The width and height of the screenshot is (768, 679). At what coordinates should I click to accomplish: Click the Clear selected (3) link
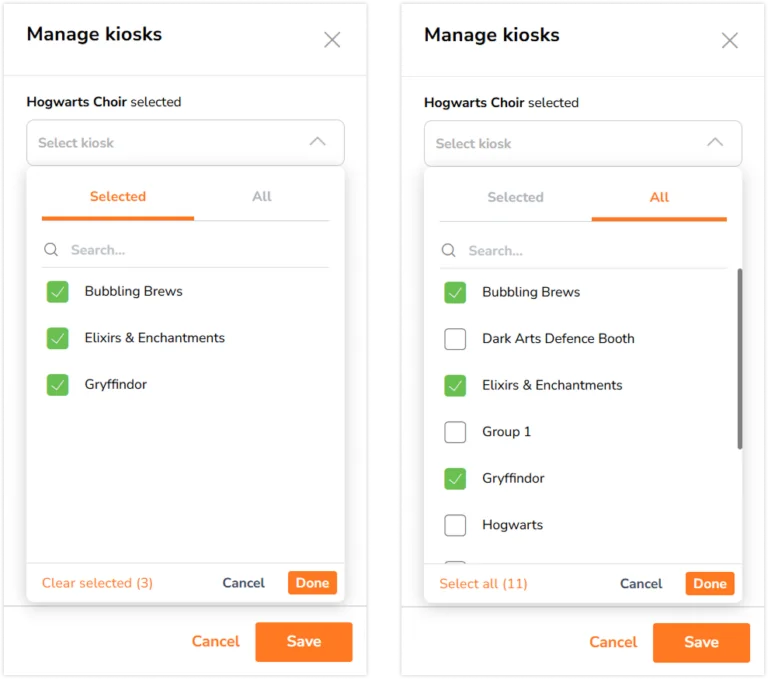coord(97,583)
